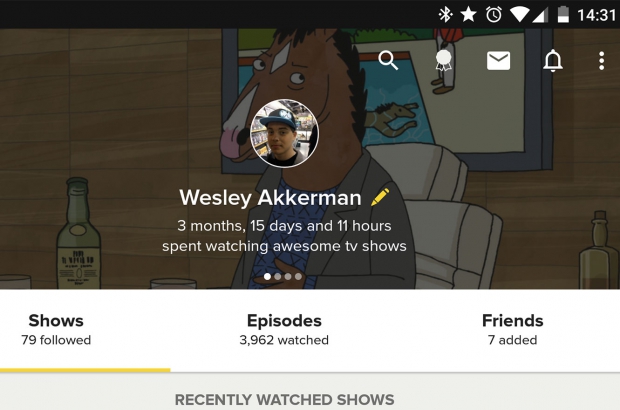Open the three-dot overflow menu
The width and height of the screenshot is (620, 410).
click(x=601, y=61)
